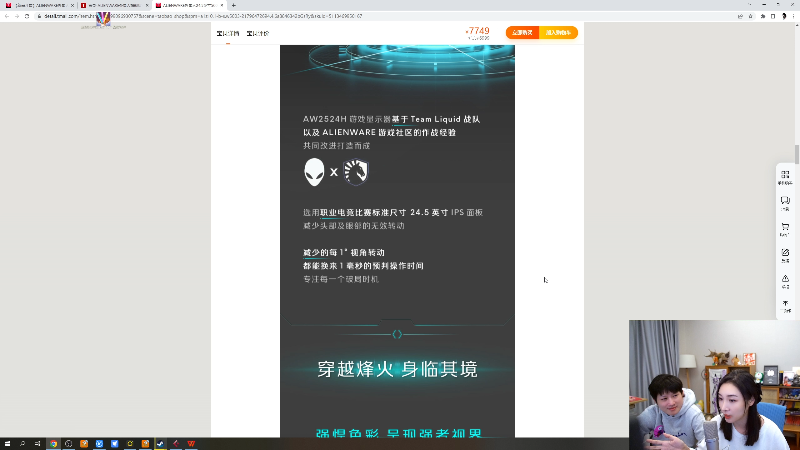Viewport: 800px width, 450px height.
Task: Click the yellow add to cart button
Action: (x=558, y=33)
